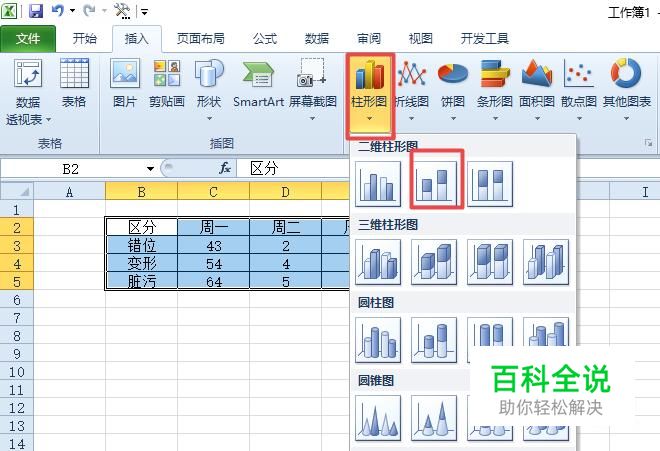Screen dimensions: 660x451
Task: Click the 屏幕截图 screenshot tool
Action: pyautogui.click(x=312, y=89)
